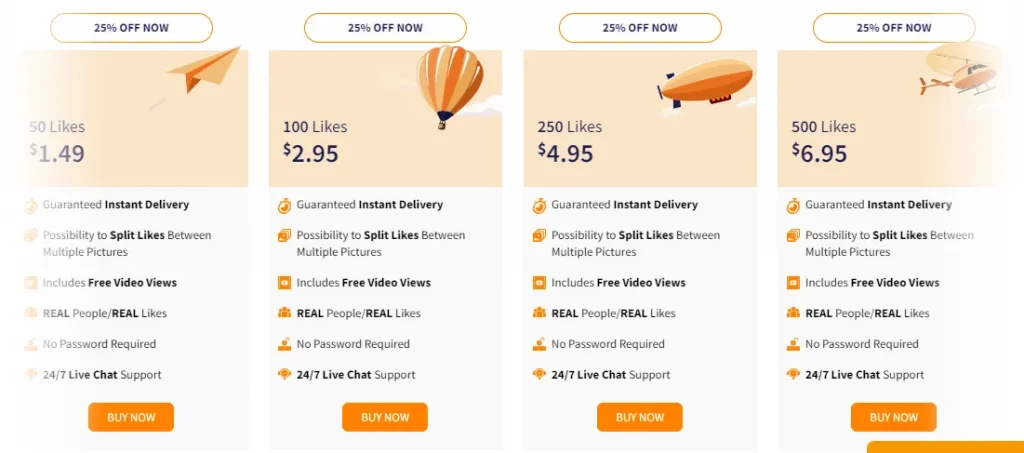Image resolution: width=1024 pixels, height=453 pixels.
Task: Click the real people icon in 250 Likes plan
Action: coord(539,313)
